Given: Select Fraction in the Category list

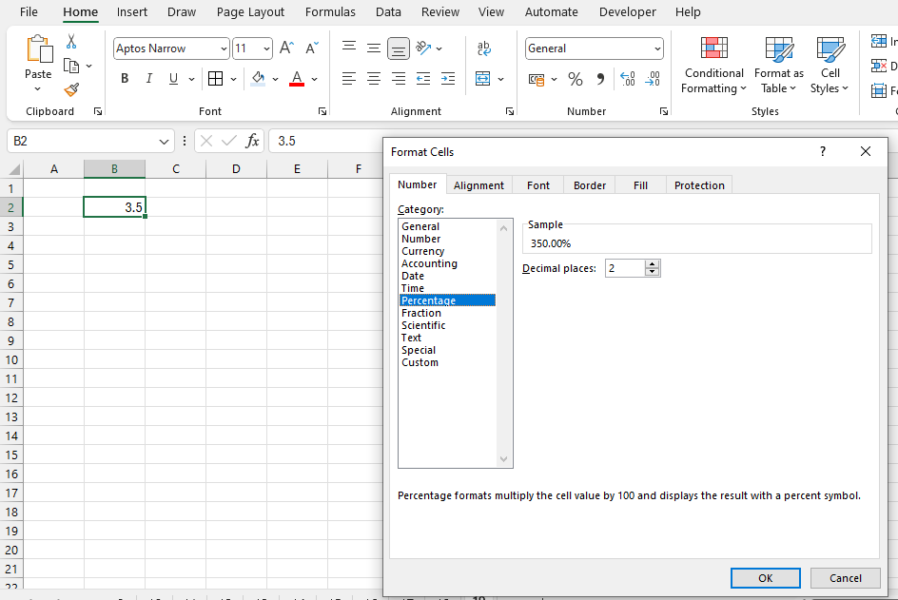Looking at the screenshot, I should [x=421, y=312].
